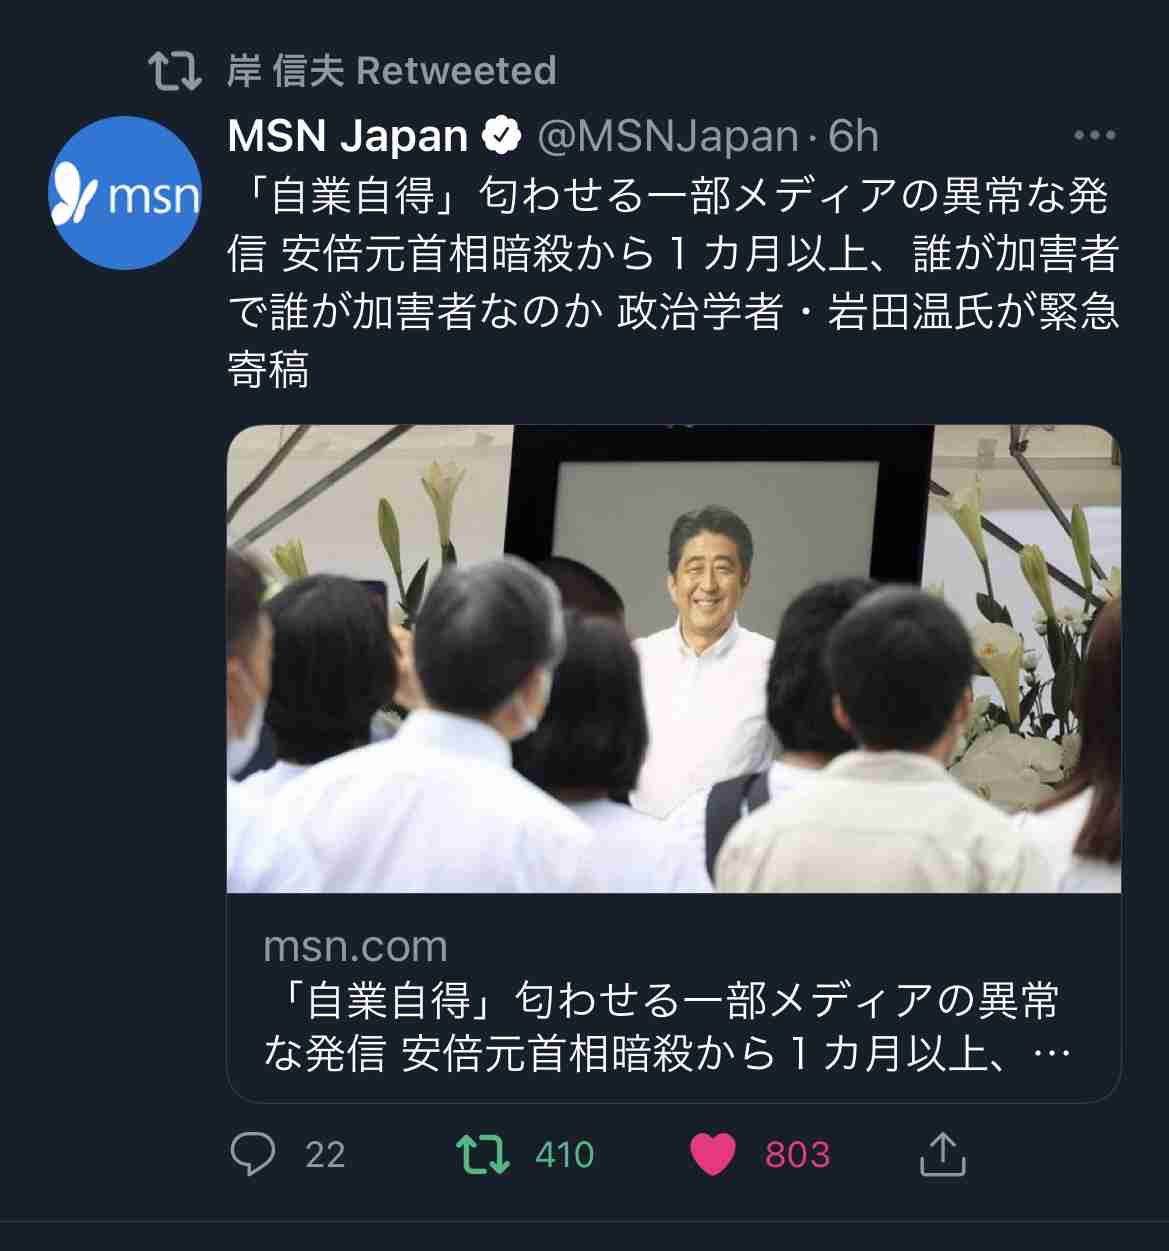Open the three-dot more options menu
Screen dimensions: 1169x1251
pyautogui.click(x=1094, y=135)
